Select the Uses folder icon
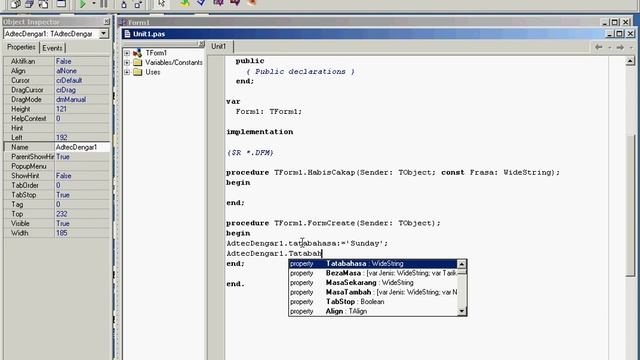 point(138,72)
